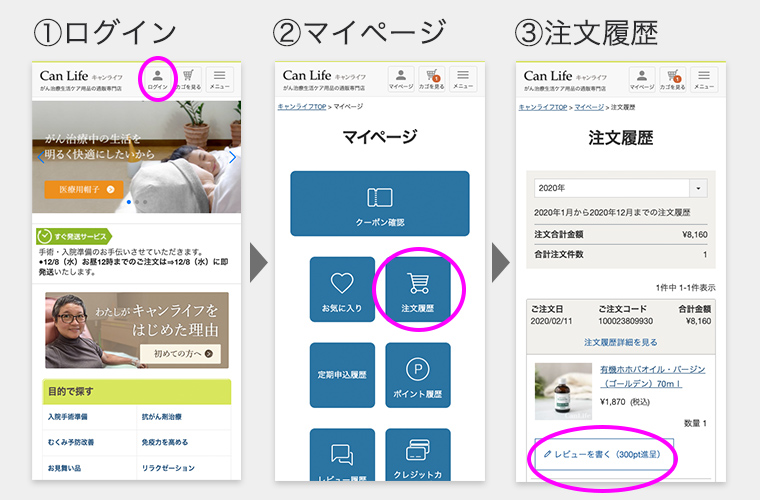Click the order date 2020/02/11
The width and height of the screenshot is (760, 500).
pyautogui.click(x=551, y=321)
